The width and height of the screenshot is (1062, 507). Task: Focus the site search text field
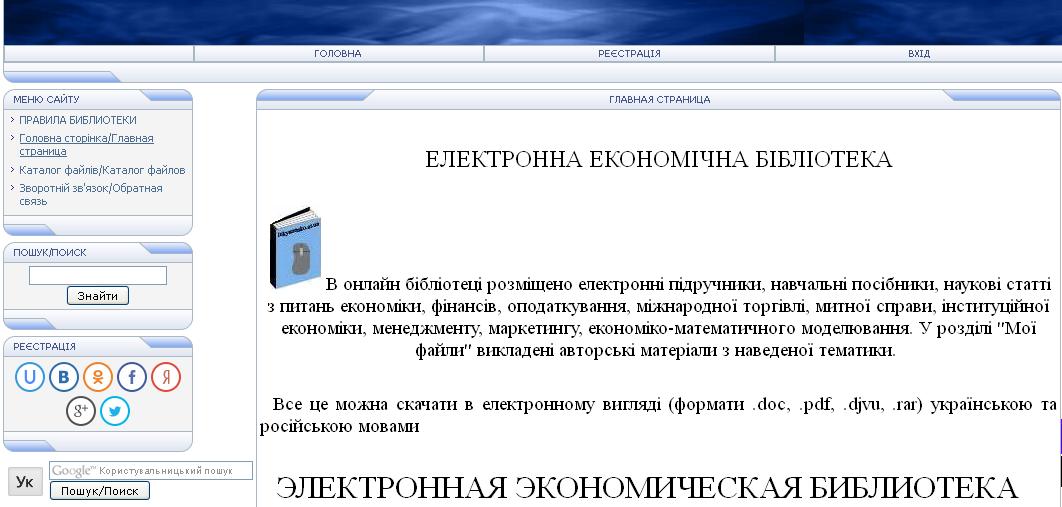98,275
